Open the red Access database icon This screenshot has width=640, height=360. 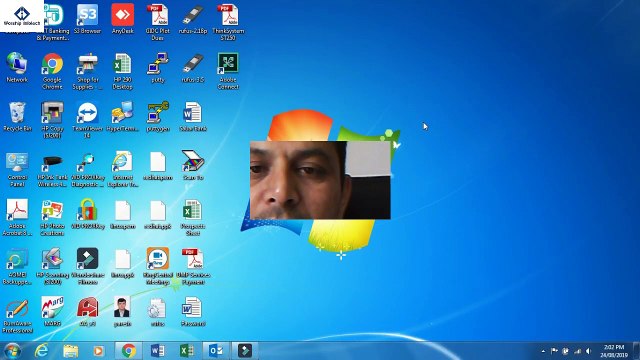[x=87, y=312]
